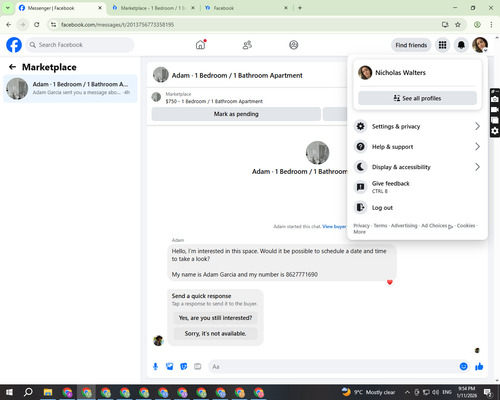Click View buyer link

pos(334,227)
